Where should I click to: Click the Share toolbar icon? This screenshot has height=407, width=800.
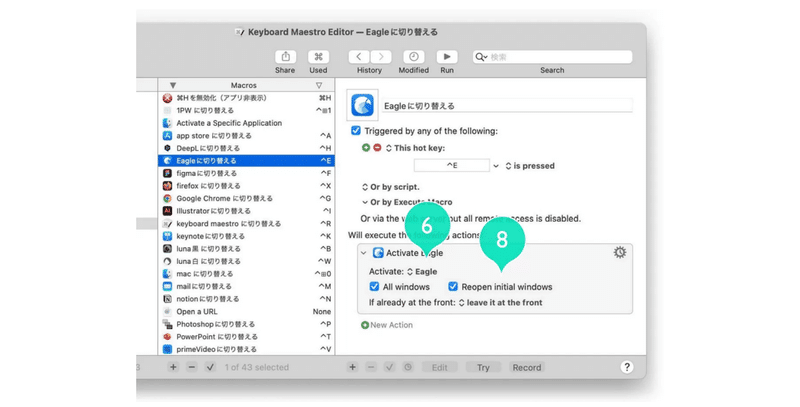[285, 57]
